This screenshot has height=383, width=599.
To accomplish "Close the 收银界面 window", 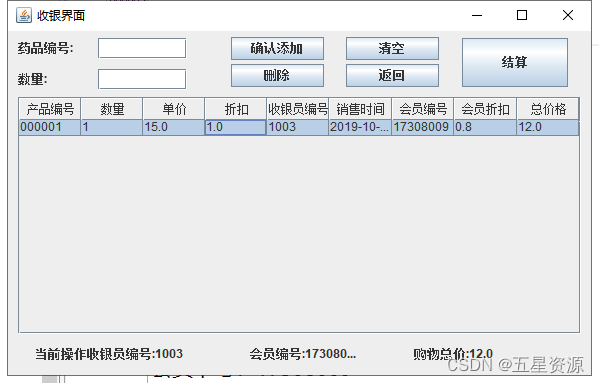I will point(568,15).
